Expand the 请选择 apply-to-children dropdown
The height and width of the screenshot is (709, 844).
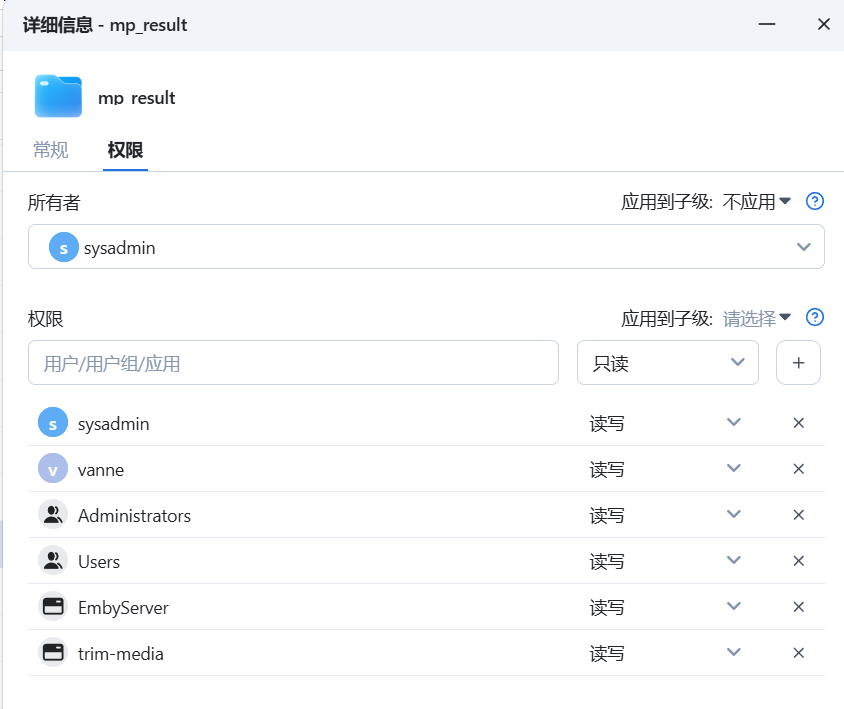click(757, 318)
